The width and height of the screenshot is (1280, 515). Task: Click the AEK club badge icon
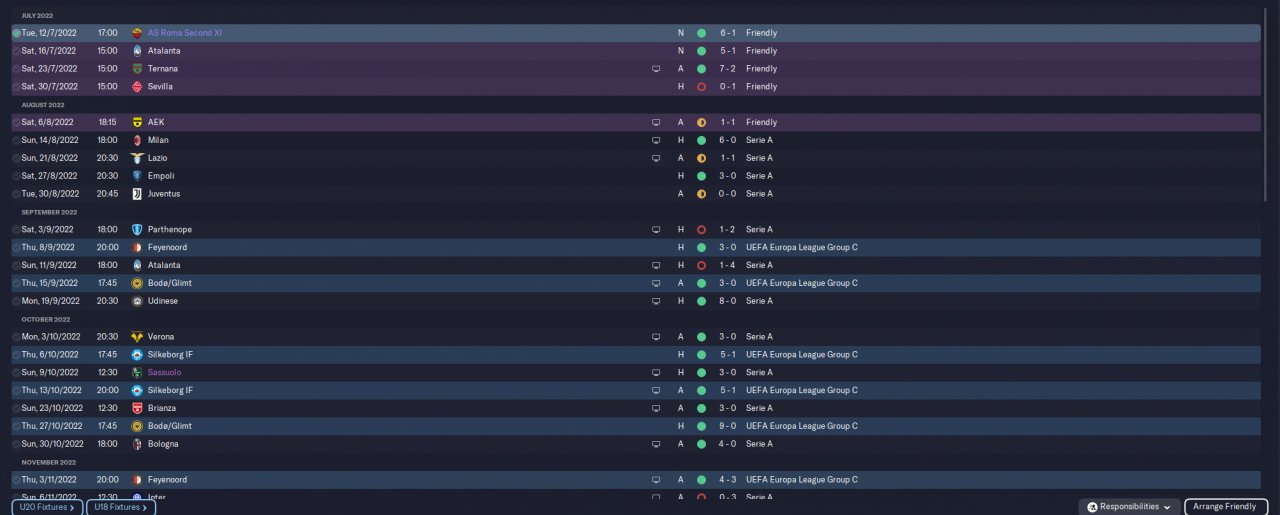[x=137, y=122]
